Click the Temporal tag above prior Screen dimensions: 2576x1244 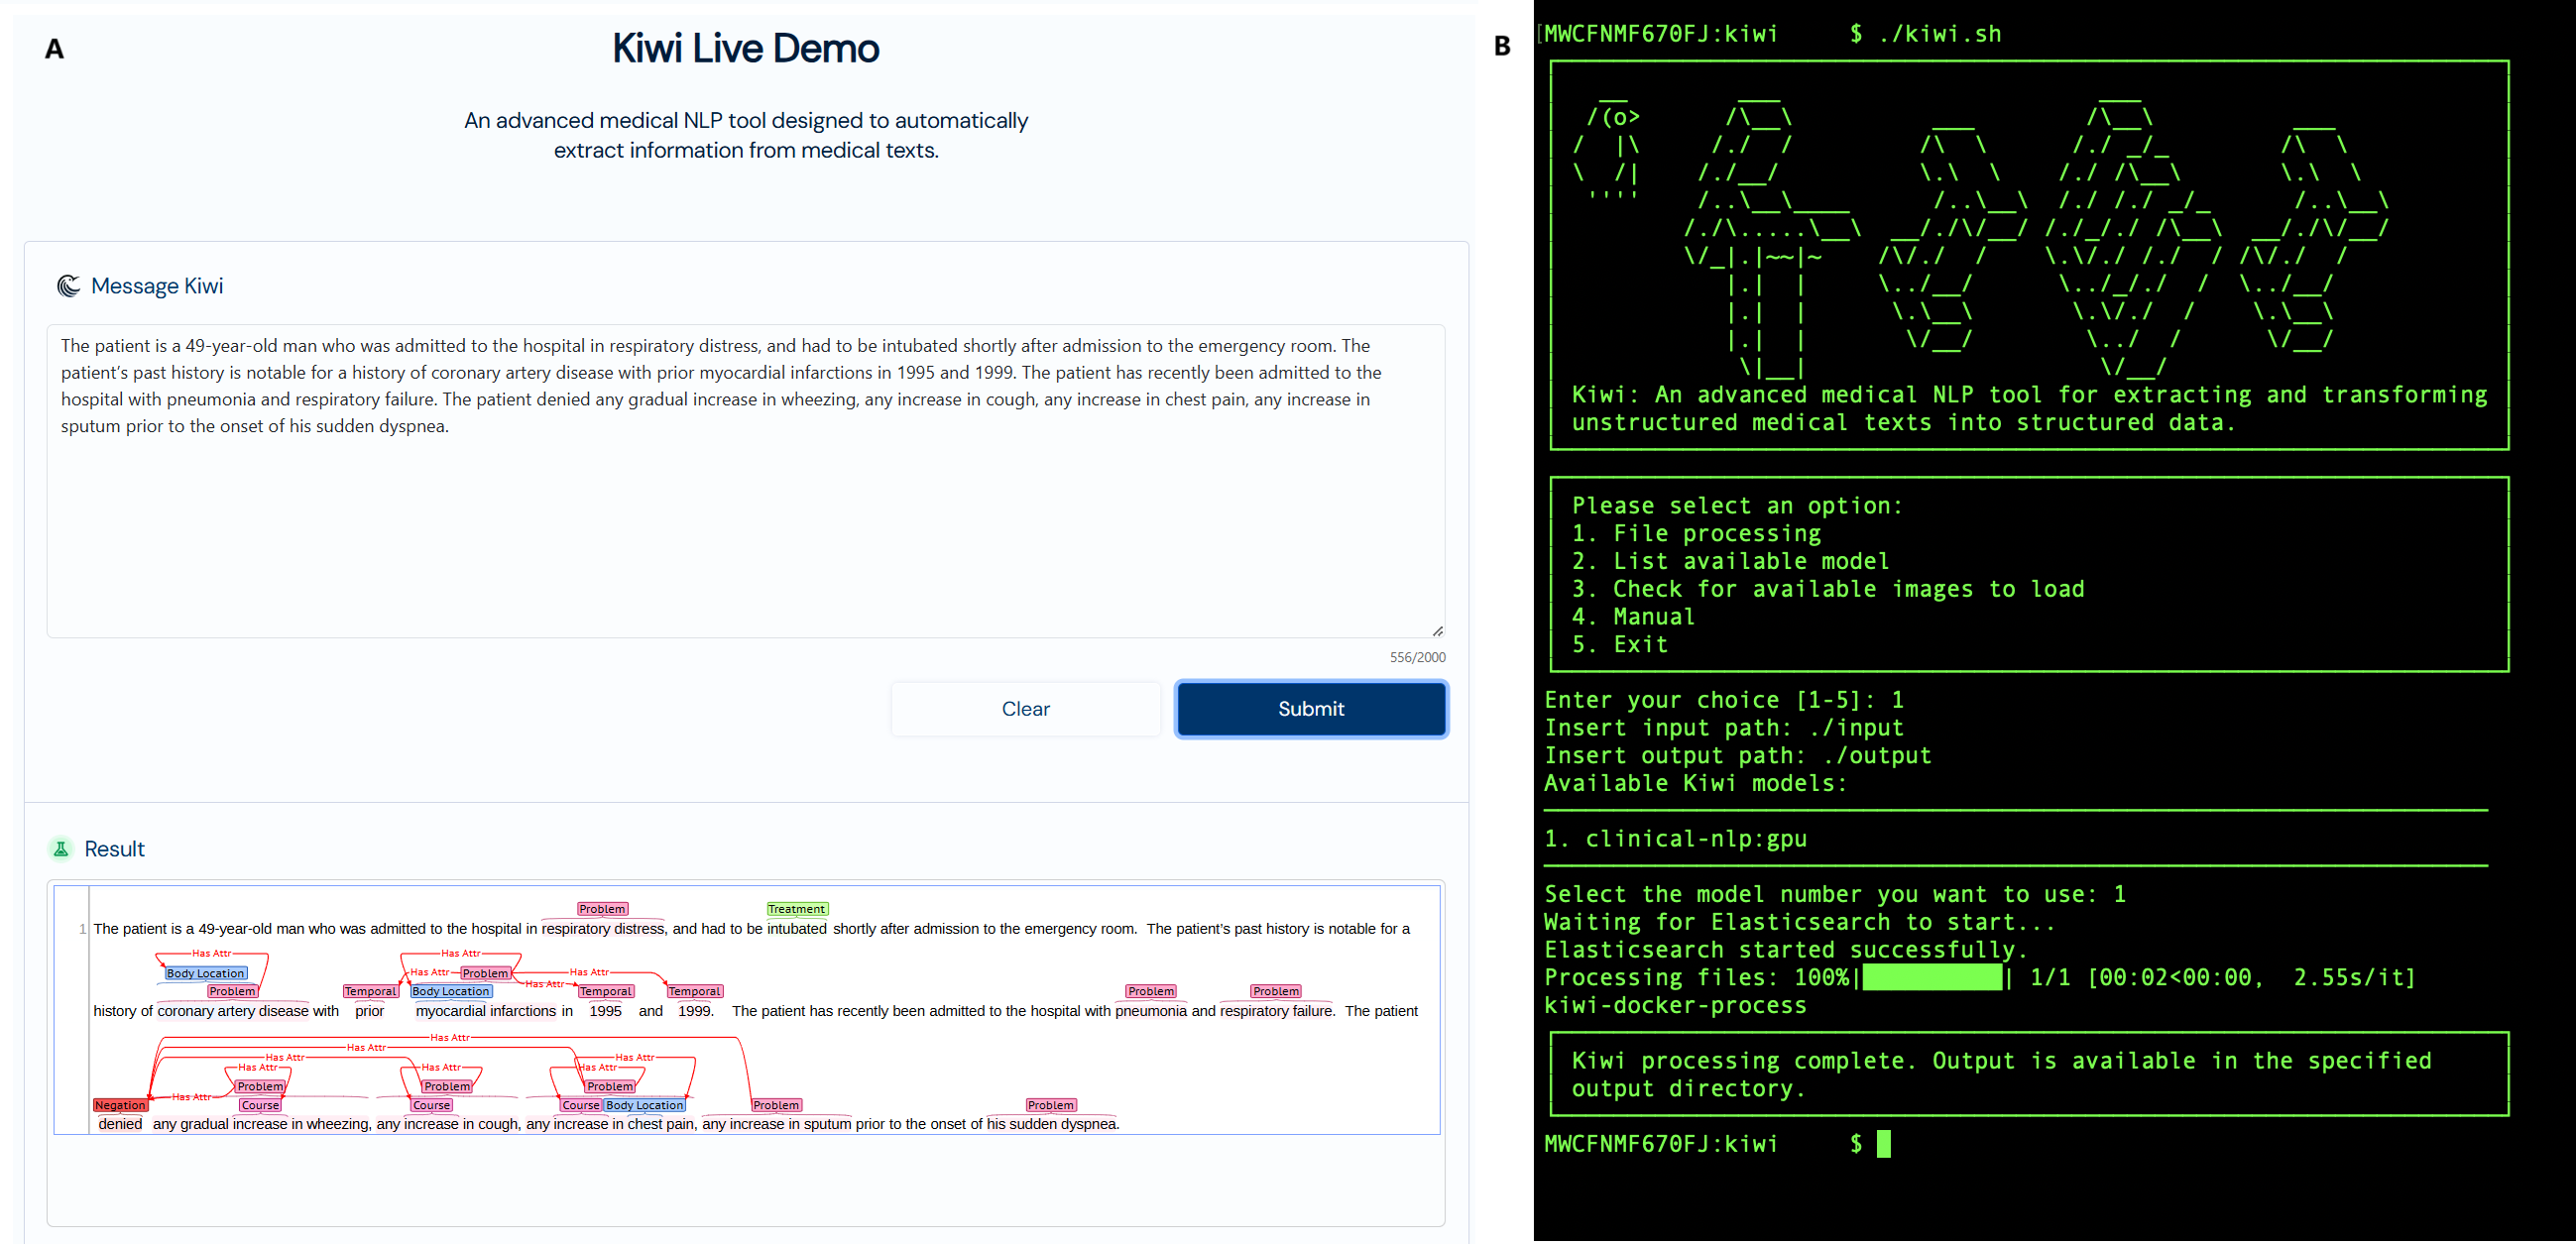(x=370, y=991)
